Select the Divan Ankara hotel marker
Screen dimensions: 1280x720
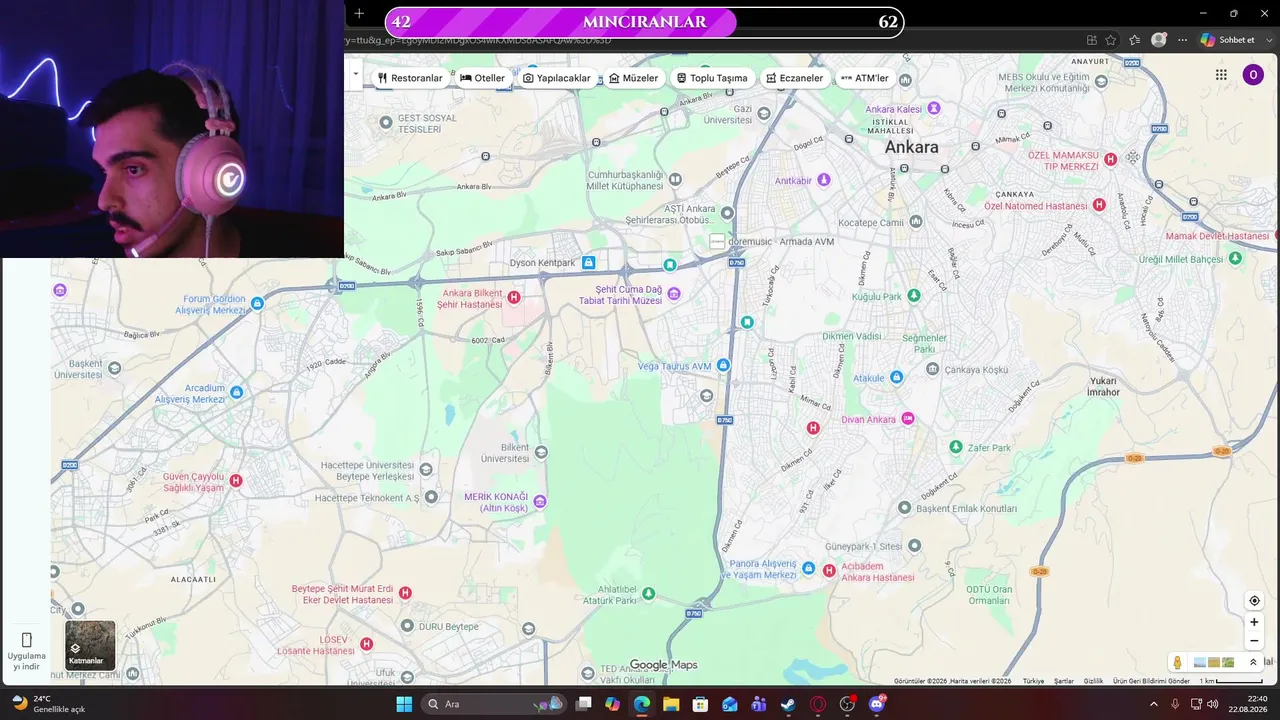pos(908,419)
